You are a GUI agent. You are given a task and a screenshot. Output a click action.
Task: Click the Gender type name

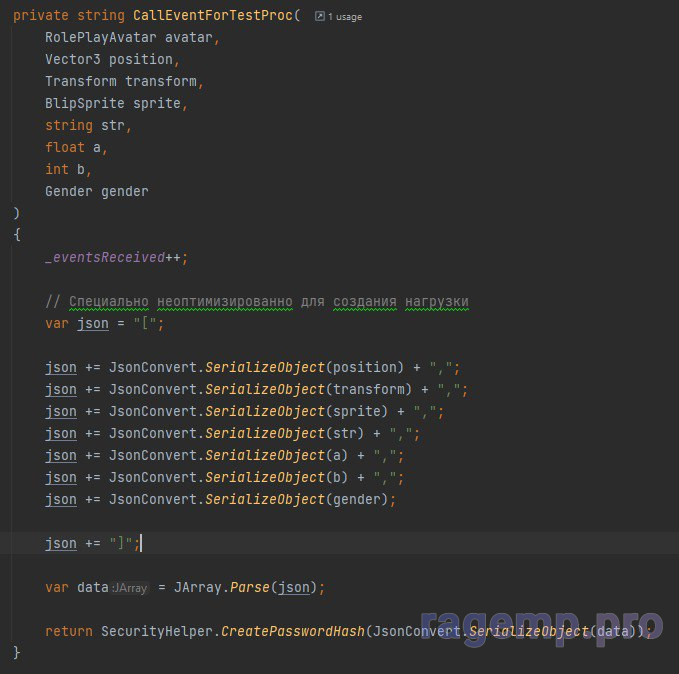(68, 191)
